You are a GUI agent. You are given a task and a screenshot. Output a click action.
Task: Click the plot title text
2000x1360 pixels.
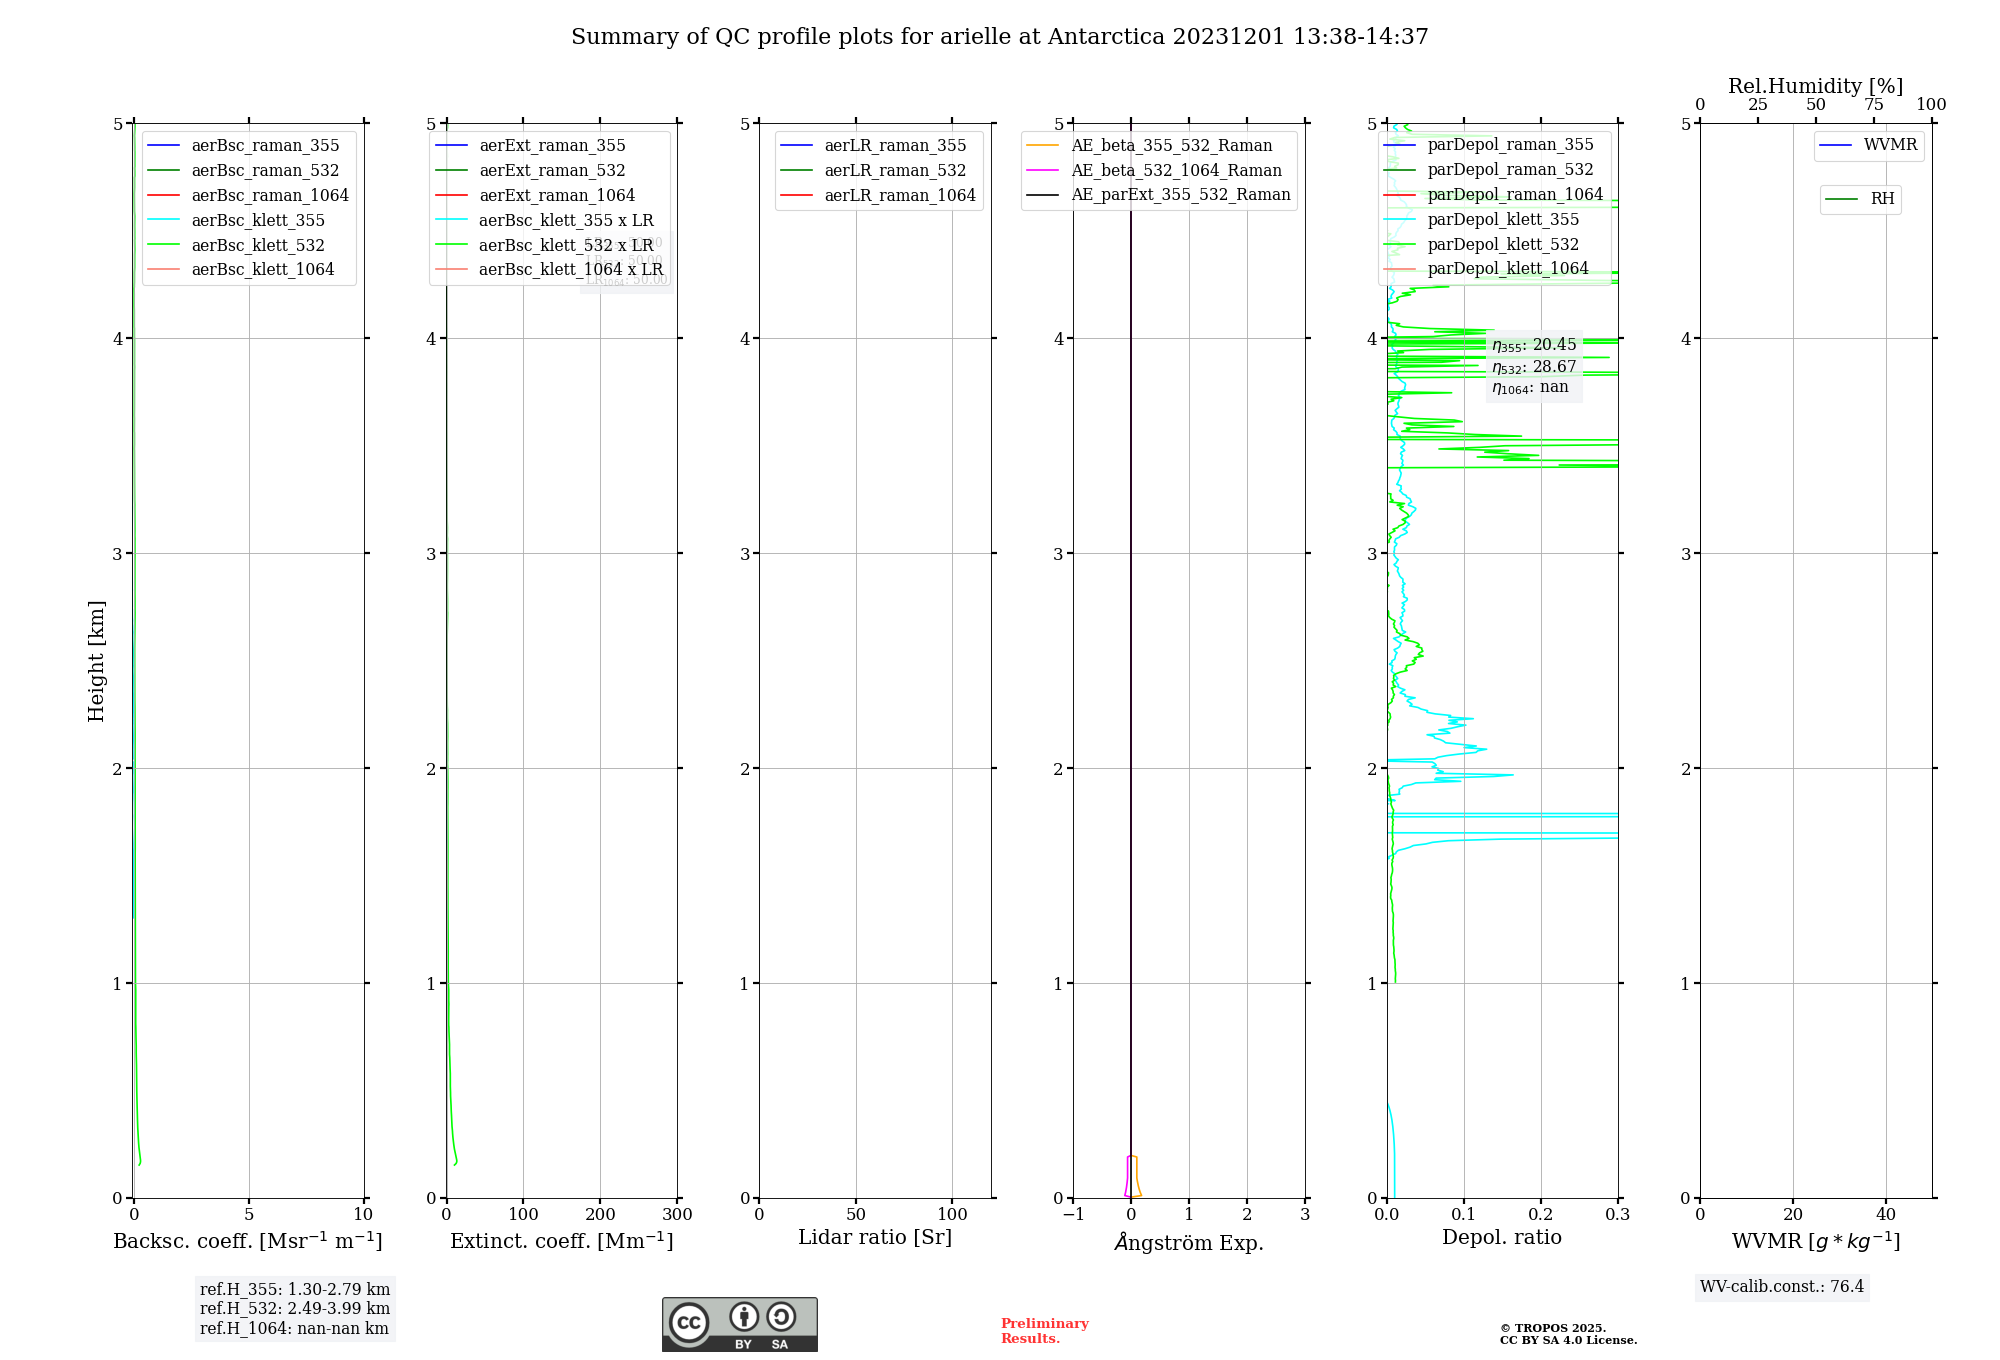(999, 37)
